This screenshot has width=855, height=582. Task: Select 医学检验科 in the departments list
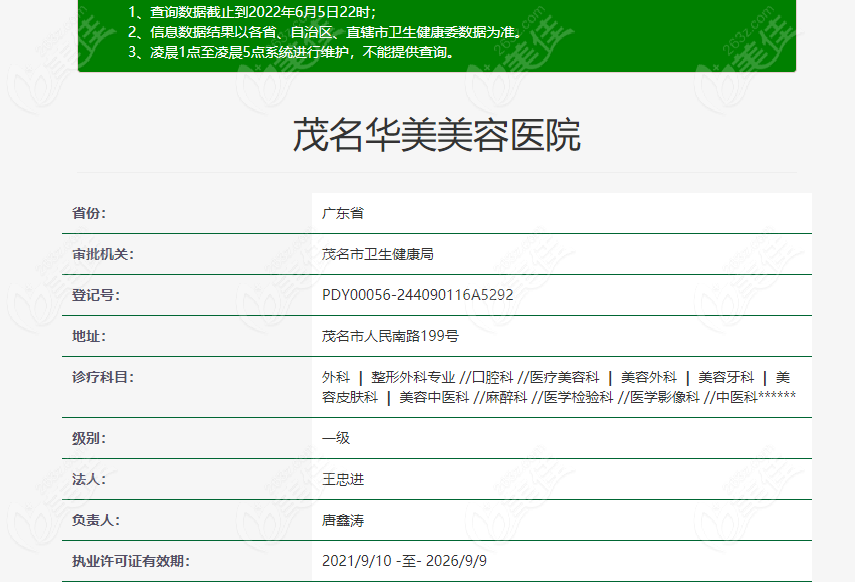tap(579, 397)
